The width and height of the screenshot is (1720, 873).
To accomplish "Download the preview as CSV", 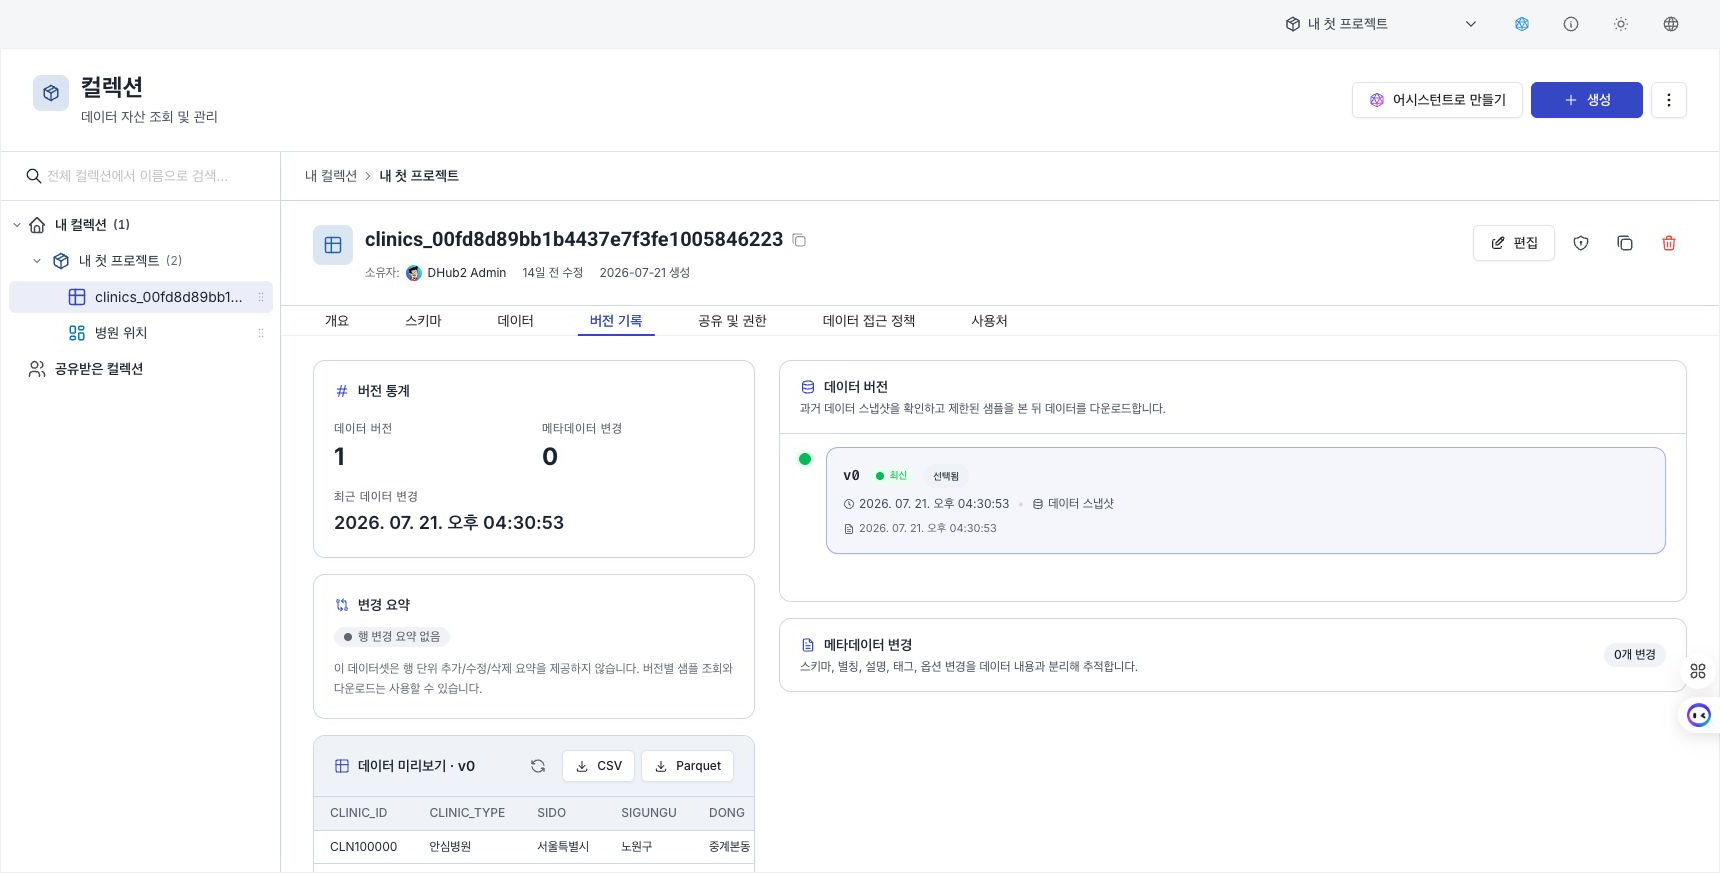I will coord(598,766).
